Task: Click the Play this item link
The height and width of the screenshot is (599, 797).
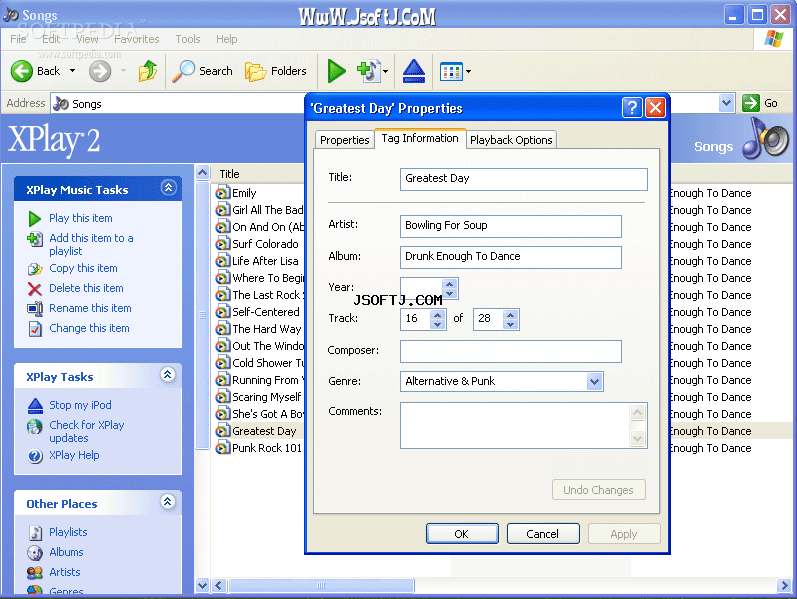Action: click(x=80, y=218)
